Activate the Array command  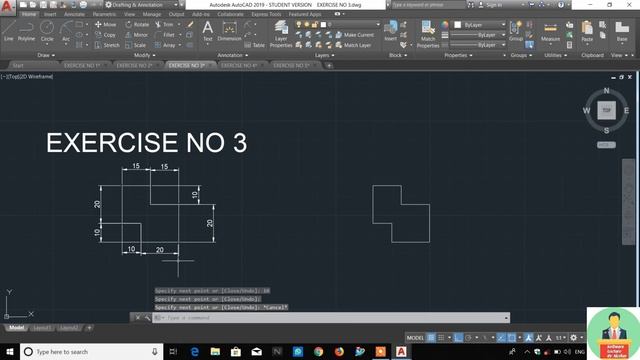tap(165, 45)
